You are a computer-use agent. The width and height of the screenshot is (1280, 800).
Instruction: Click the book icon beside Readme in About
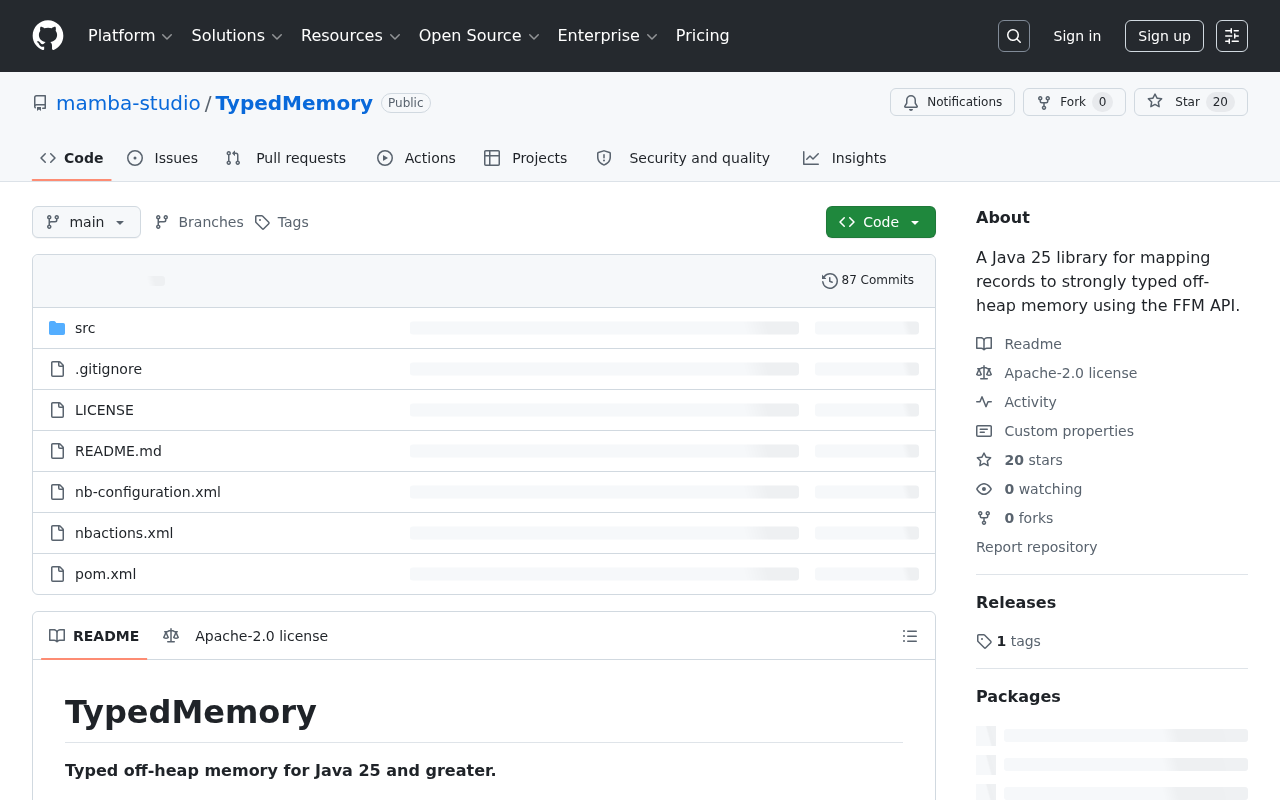pos(984,344)
